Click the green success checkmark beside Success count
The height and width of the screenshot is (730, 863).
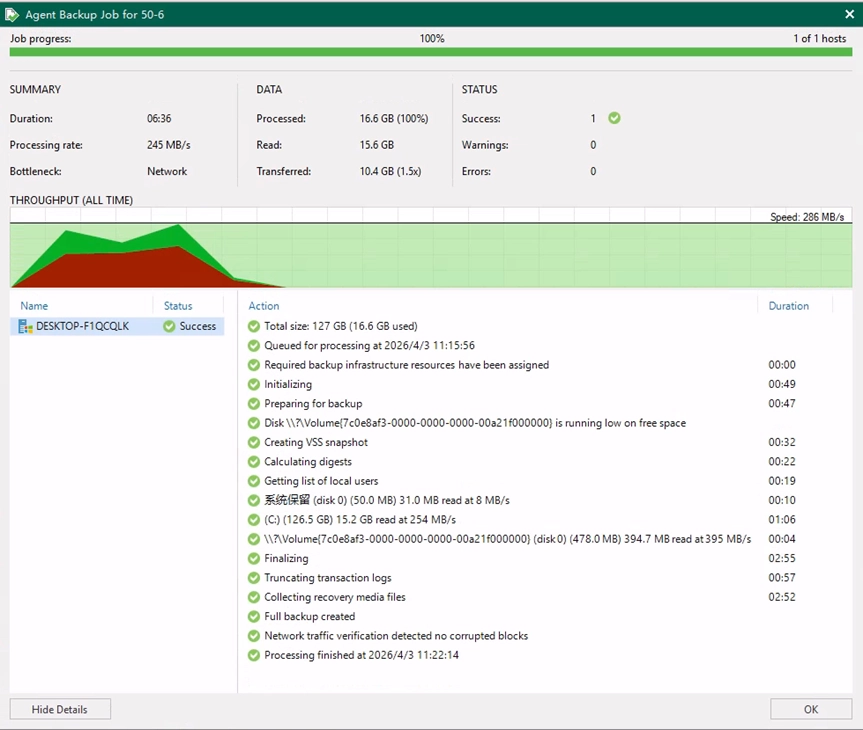tap(614, 118)
